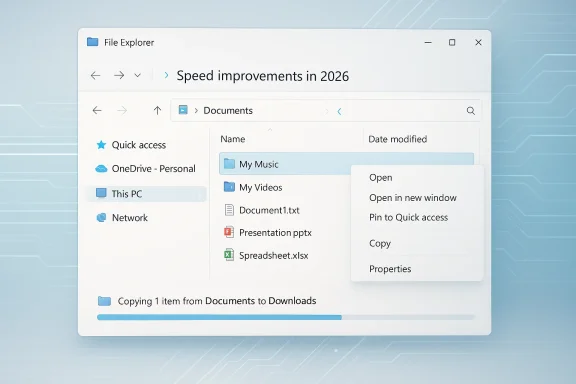Choose Properties from the context menu

[x=390, y=269]
